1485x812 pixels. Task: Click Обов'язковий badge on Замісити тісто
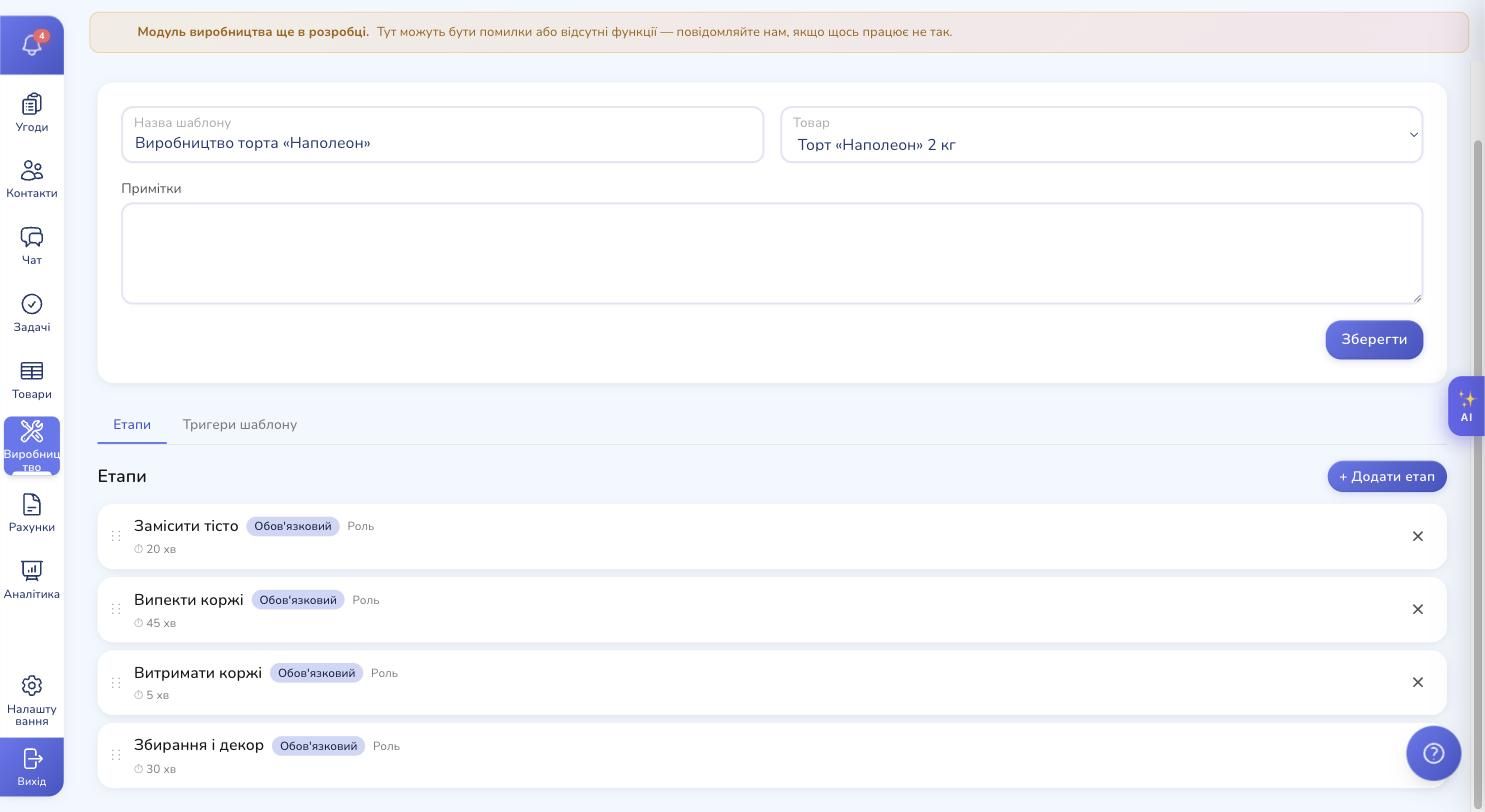tap(293, 526)
